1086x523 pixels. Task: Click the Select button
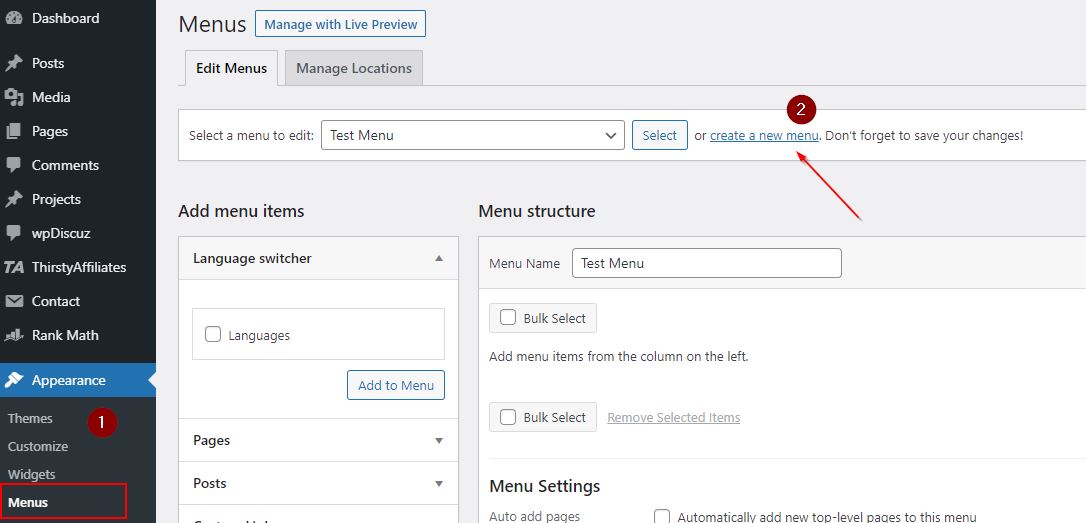659,135
